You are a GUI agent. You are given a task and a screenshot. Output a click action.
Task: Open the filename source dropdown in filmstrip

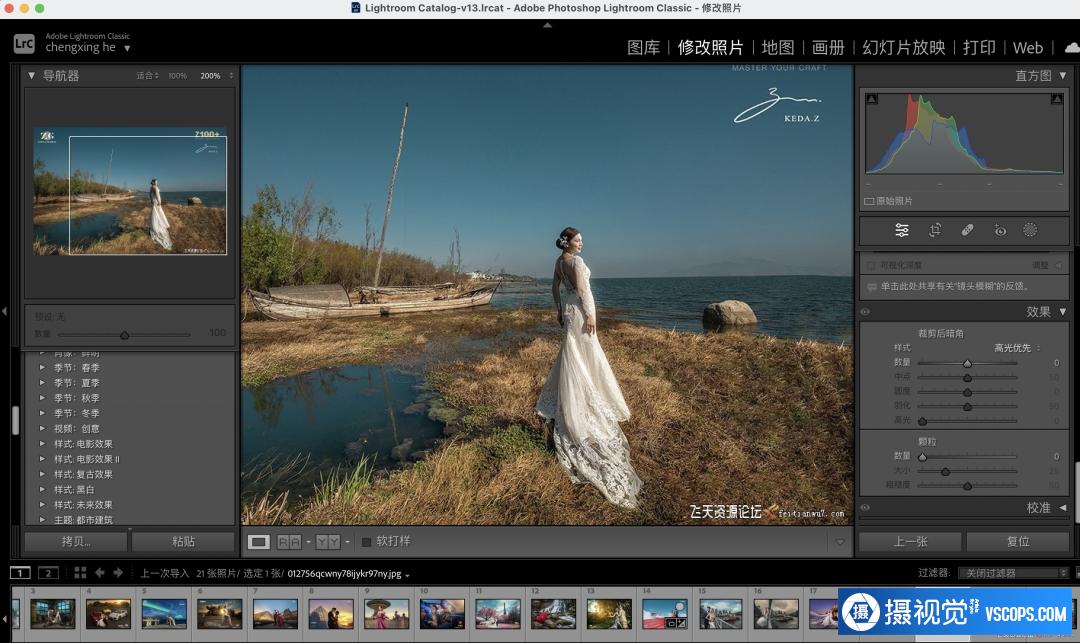click(x=408, y=575)
